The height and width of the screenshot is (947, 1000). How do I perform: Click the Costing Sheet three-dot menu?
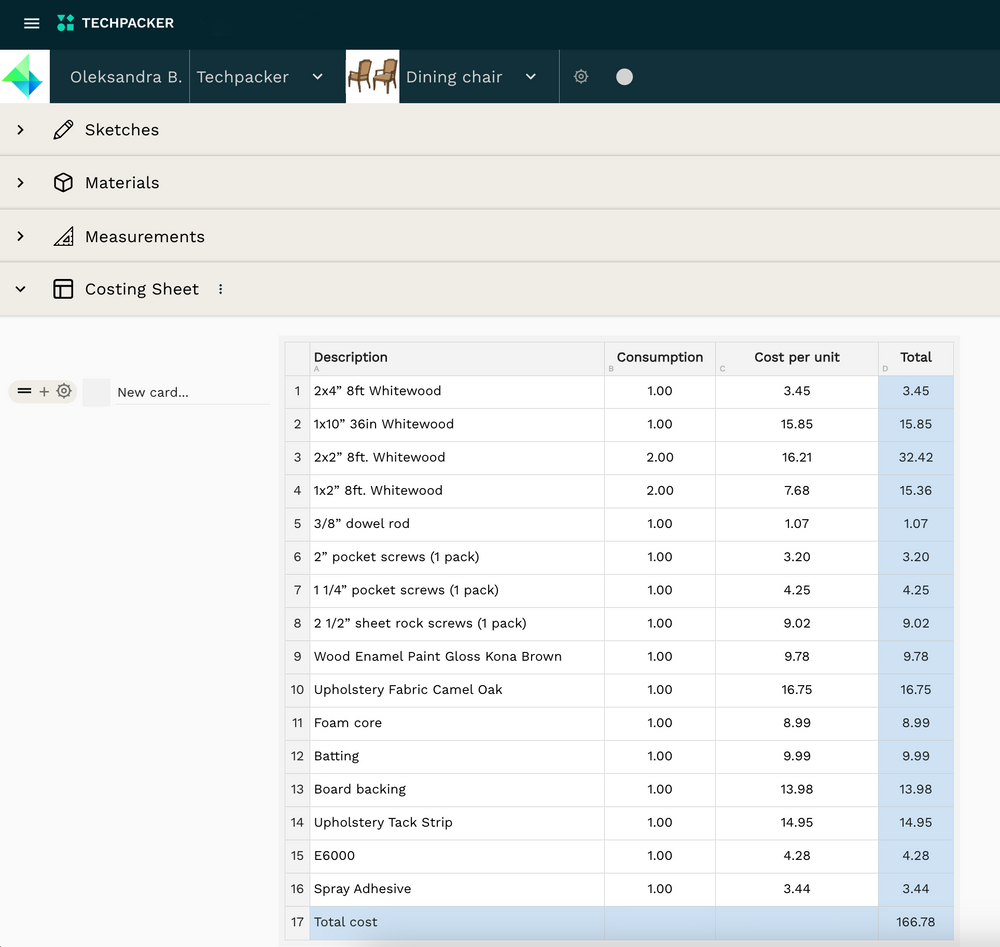point(221,289)
